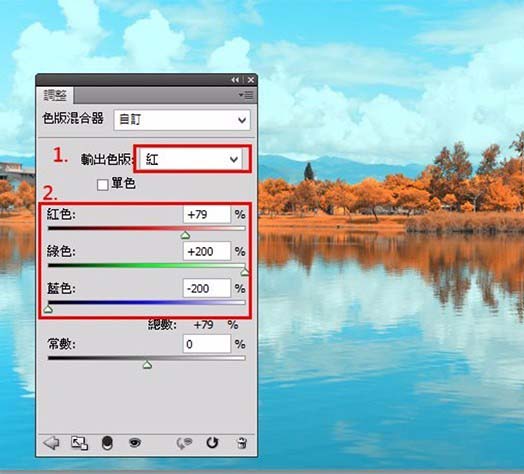Click the view previous state icon
The image size is (524, 474).
click(x=184, y=443)
